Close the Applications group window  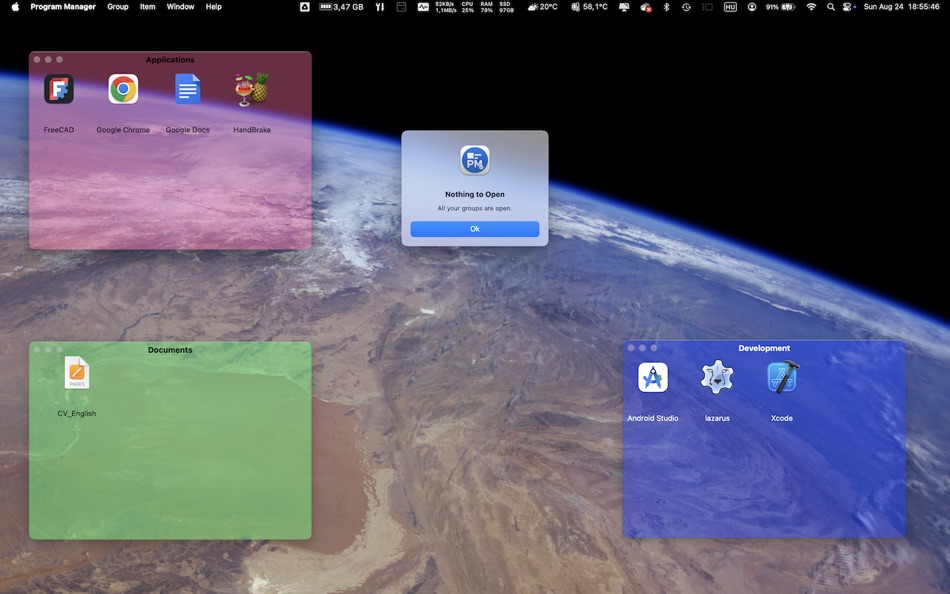[37, 59]
